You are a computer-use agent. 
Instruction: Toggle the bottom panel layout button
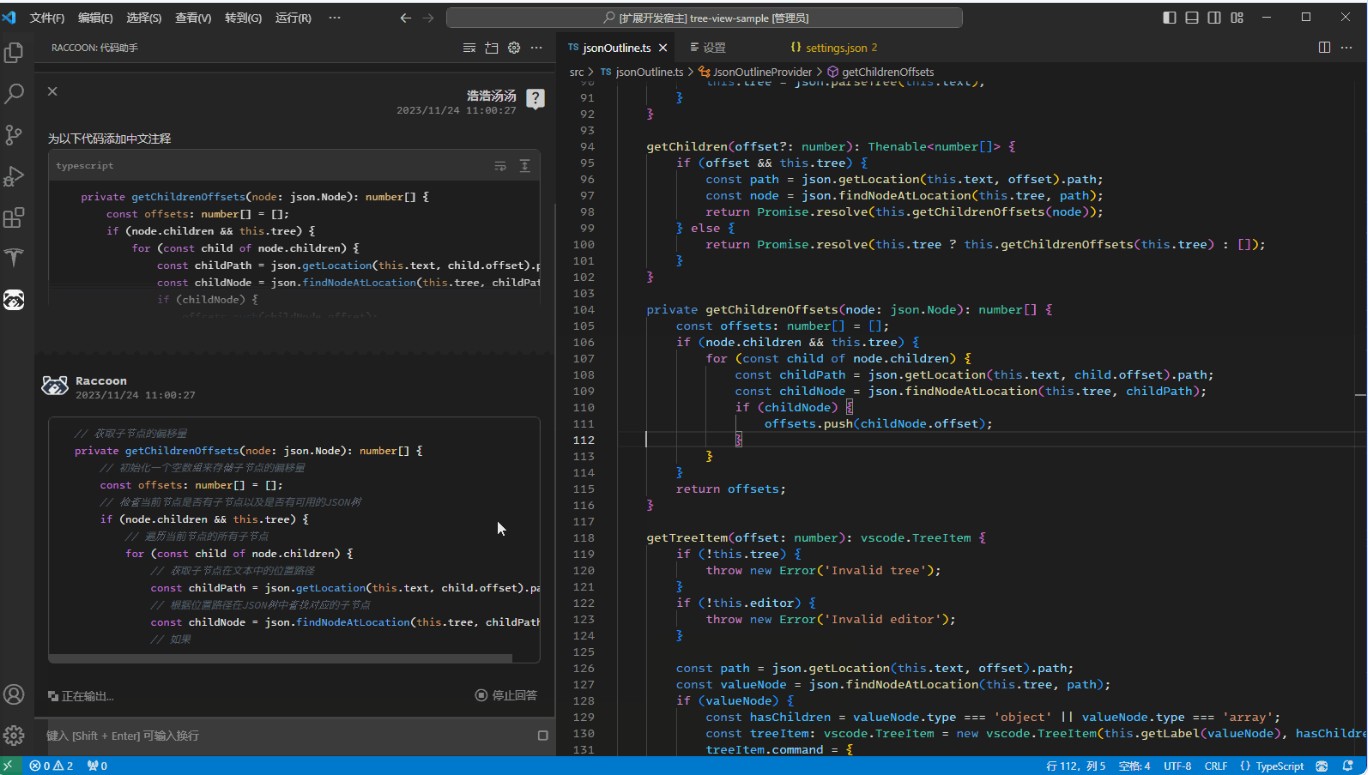click(x=1191, y=18)
